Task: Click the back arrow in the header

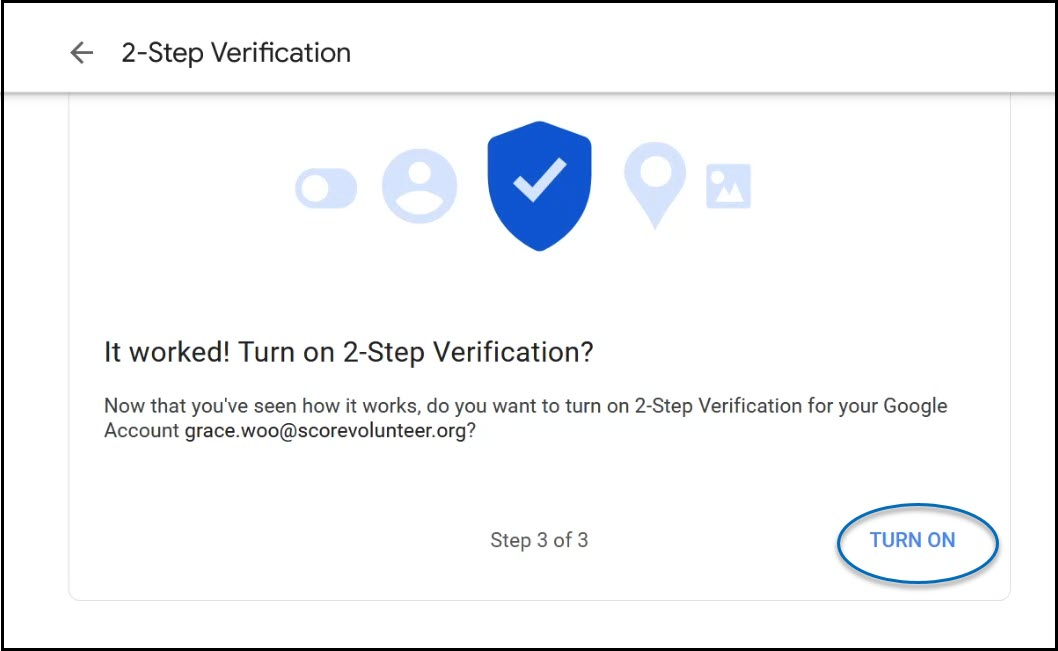Action: tap(81, 53)
